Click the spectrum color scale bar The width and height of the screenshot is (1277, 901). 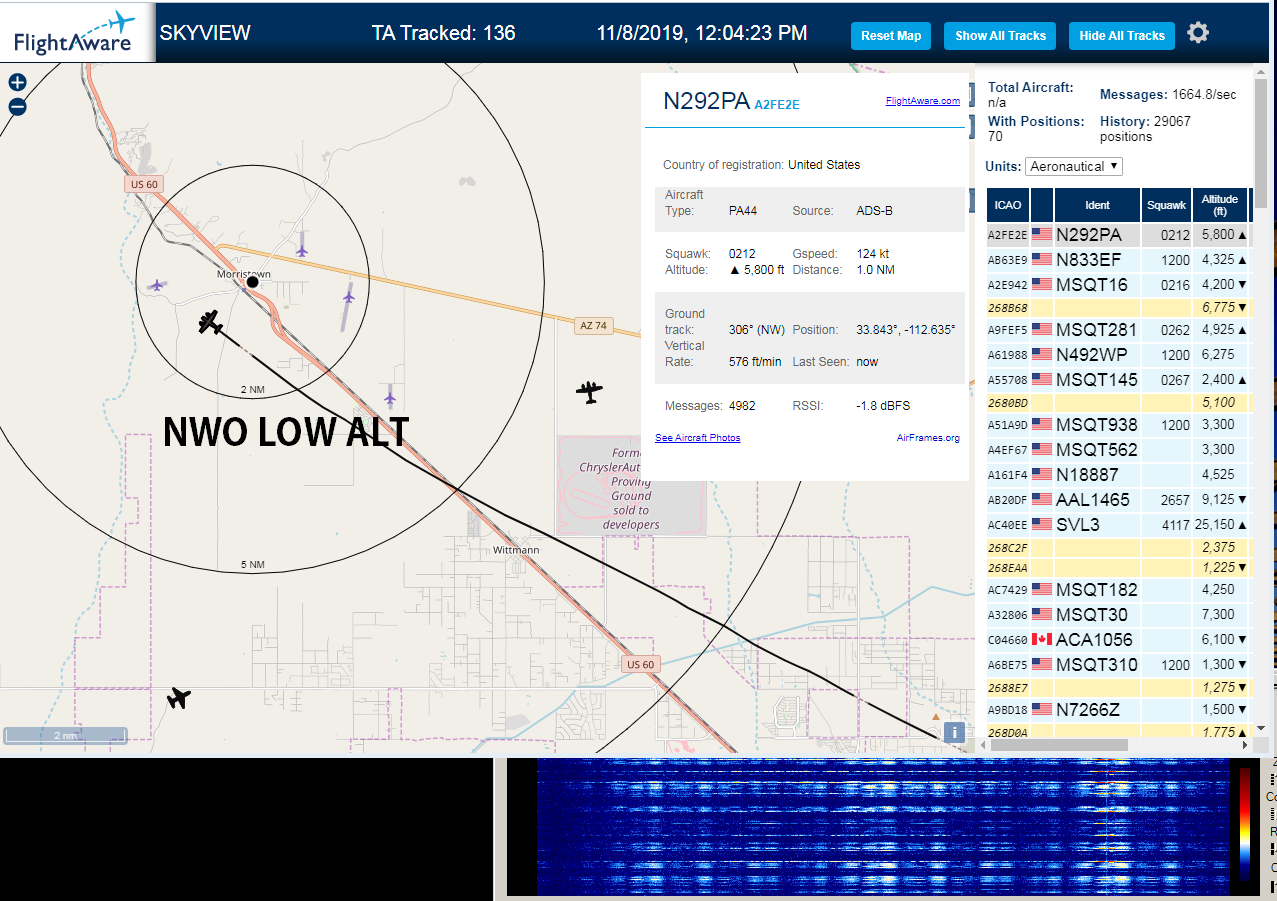click(1245, 825)
